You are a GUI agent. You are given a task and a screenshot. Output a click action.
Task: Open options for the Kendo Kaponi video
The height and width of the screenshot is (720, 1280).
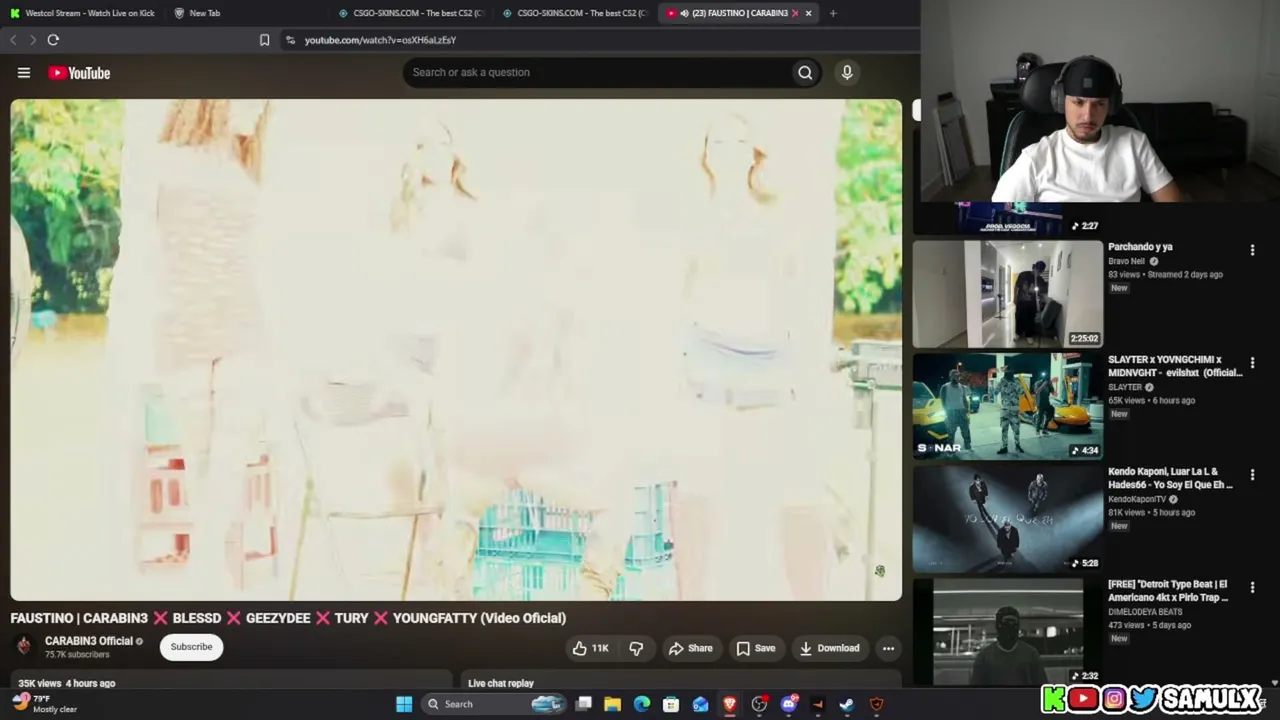click(1252, 475)
